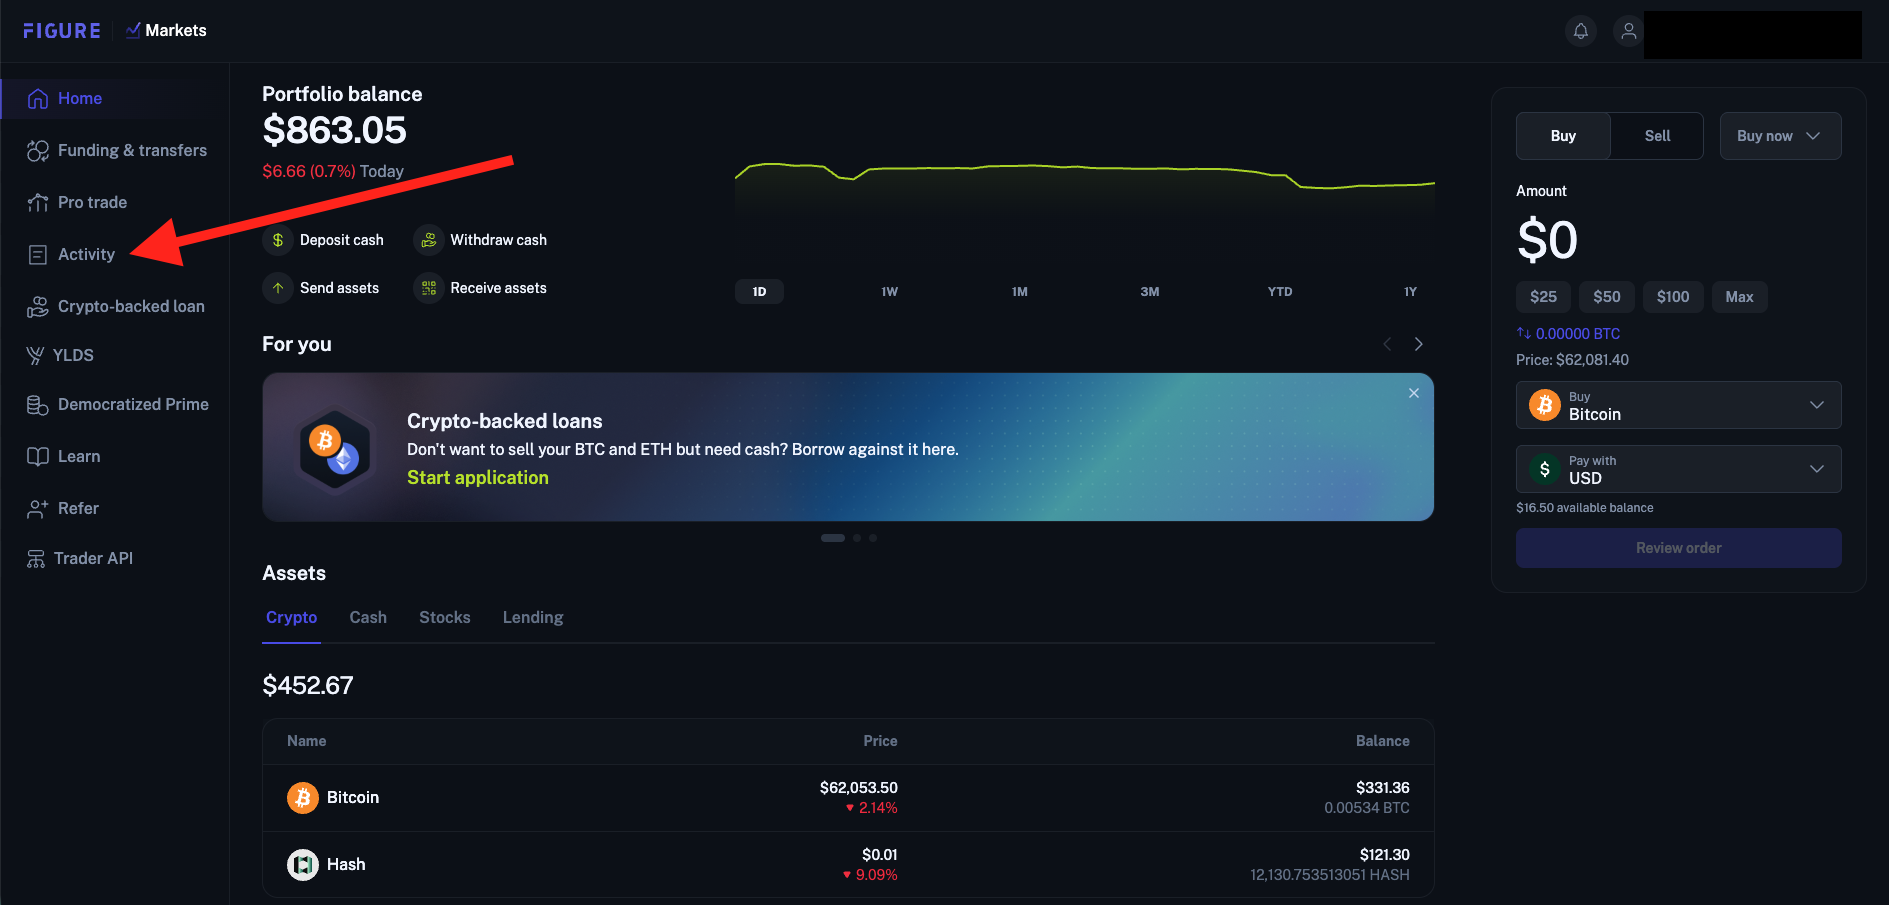
Task: Open the Lending assets tab
Action: [x=533, y=617]
